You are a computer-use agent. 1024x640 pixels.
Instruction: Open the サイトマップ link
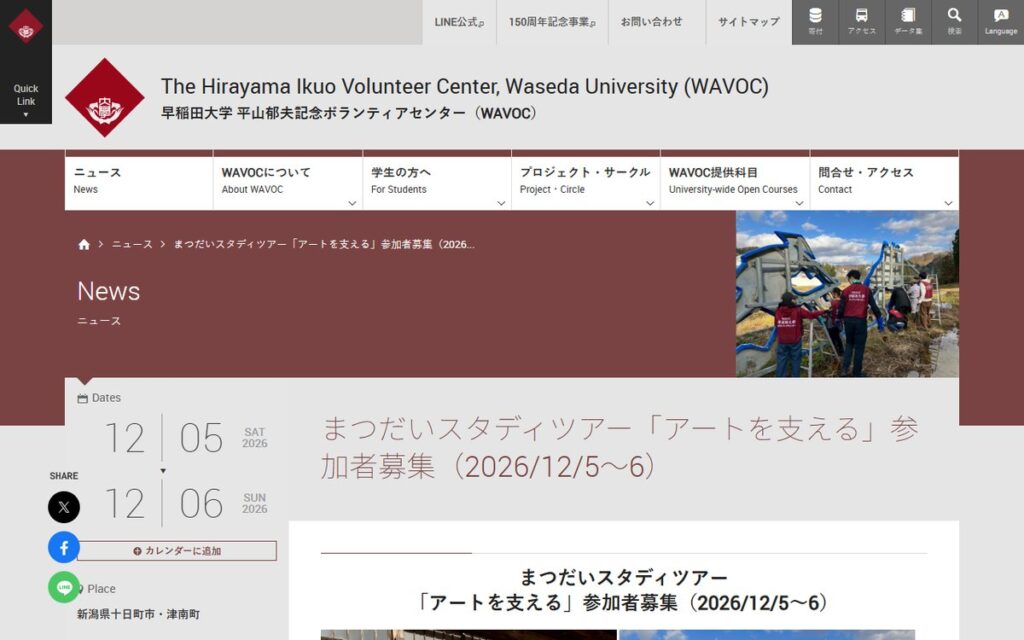(x=748, y=22)
